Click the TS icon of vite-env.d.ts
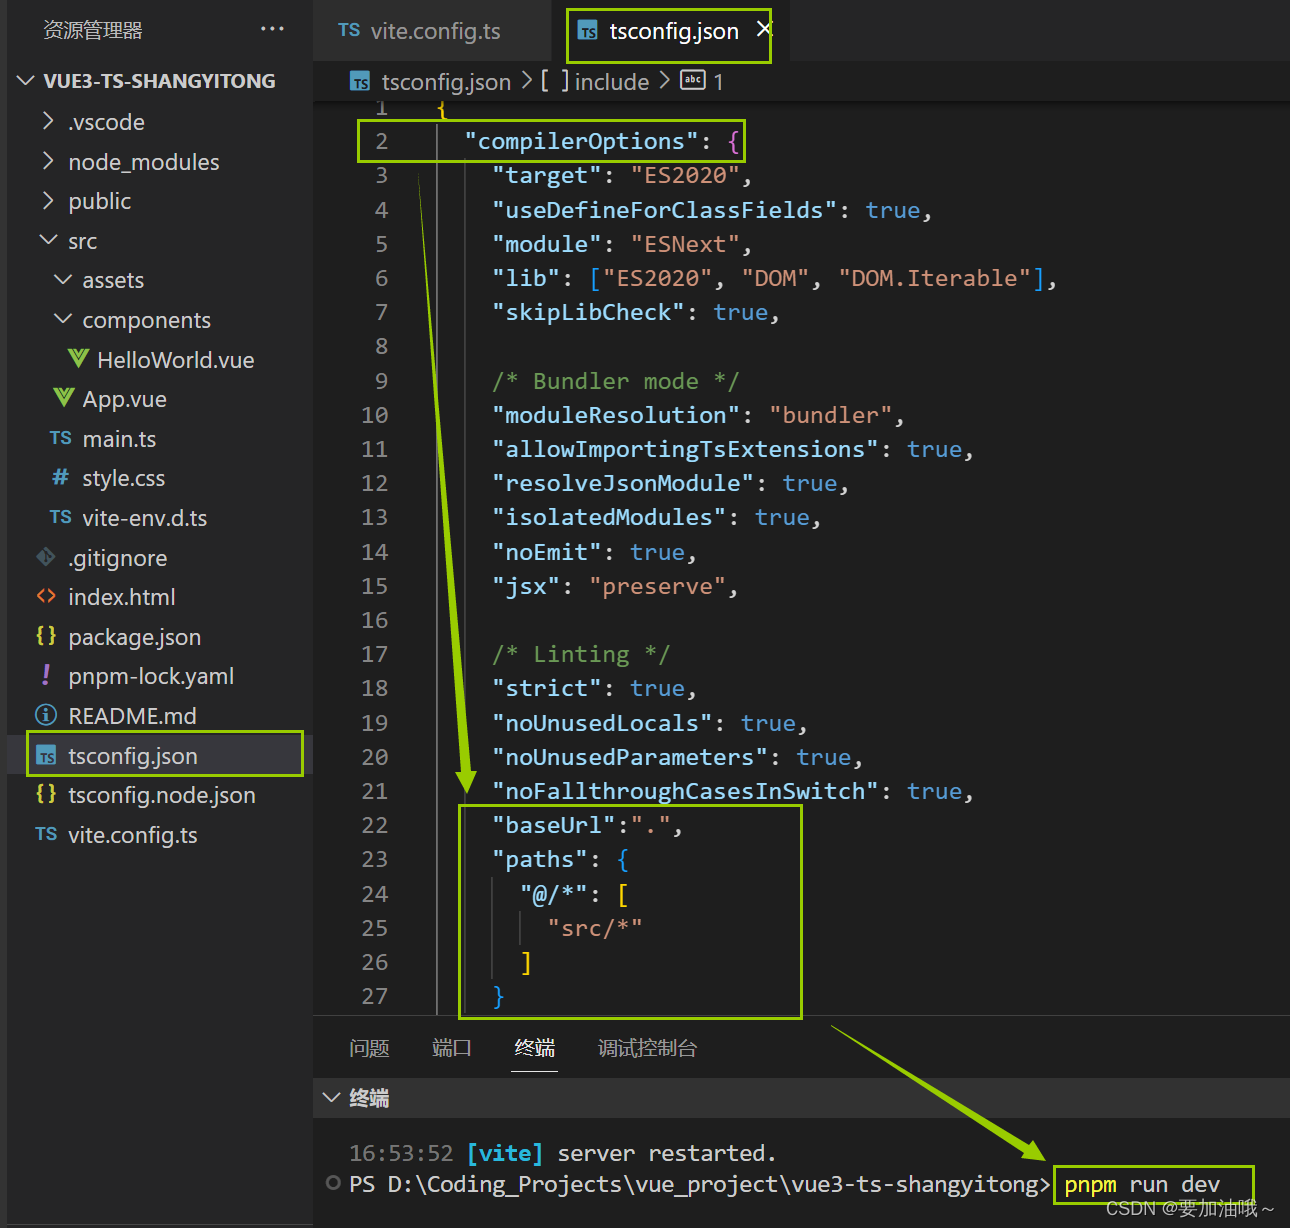The image size is (1290, 1228). (x=61, y=517)
